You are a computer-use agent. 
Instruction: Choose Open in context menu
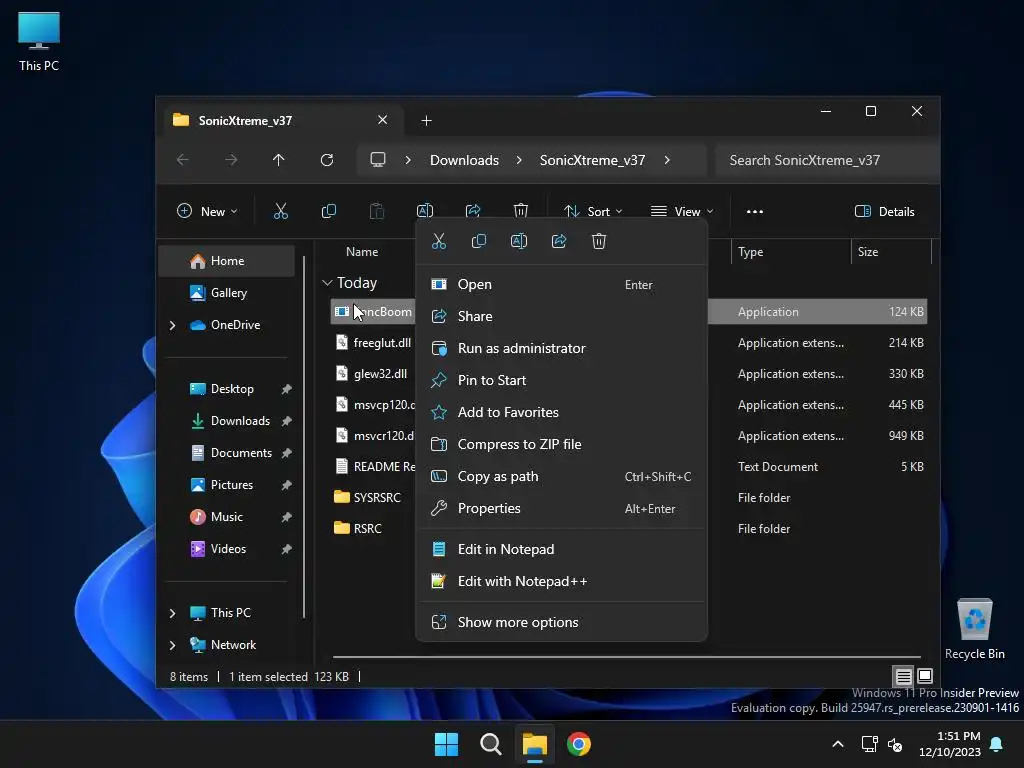point(561,285)
